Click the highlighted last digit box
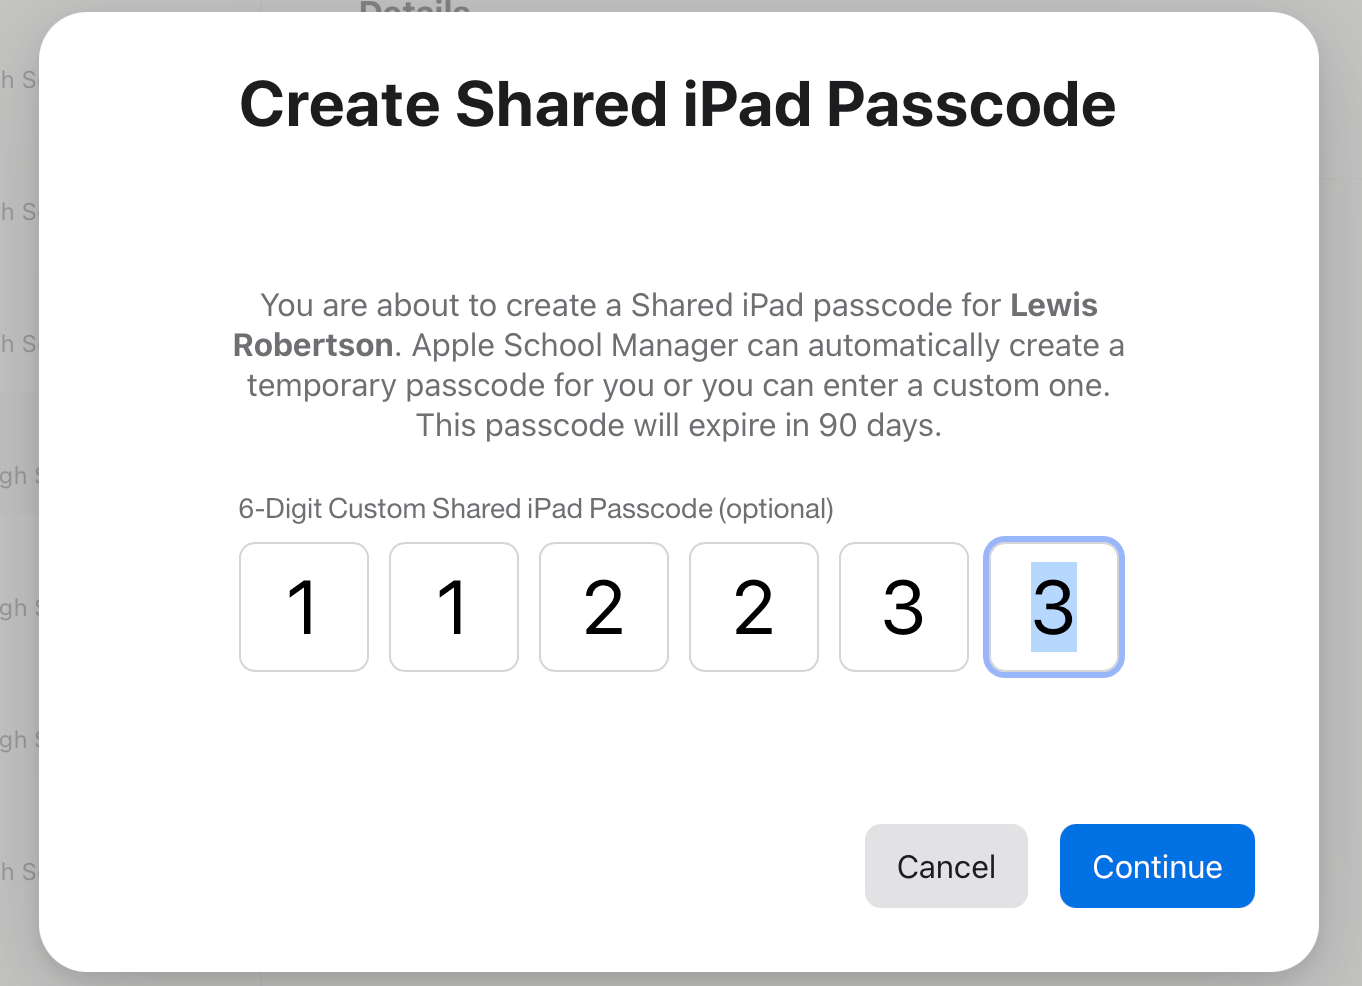1362x986 pixels. [x=1053, y=607]
